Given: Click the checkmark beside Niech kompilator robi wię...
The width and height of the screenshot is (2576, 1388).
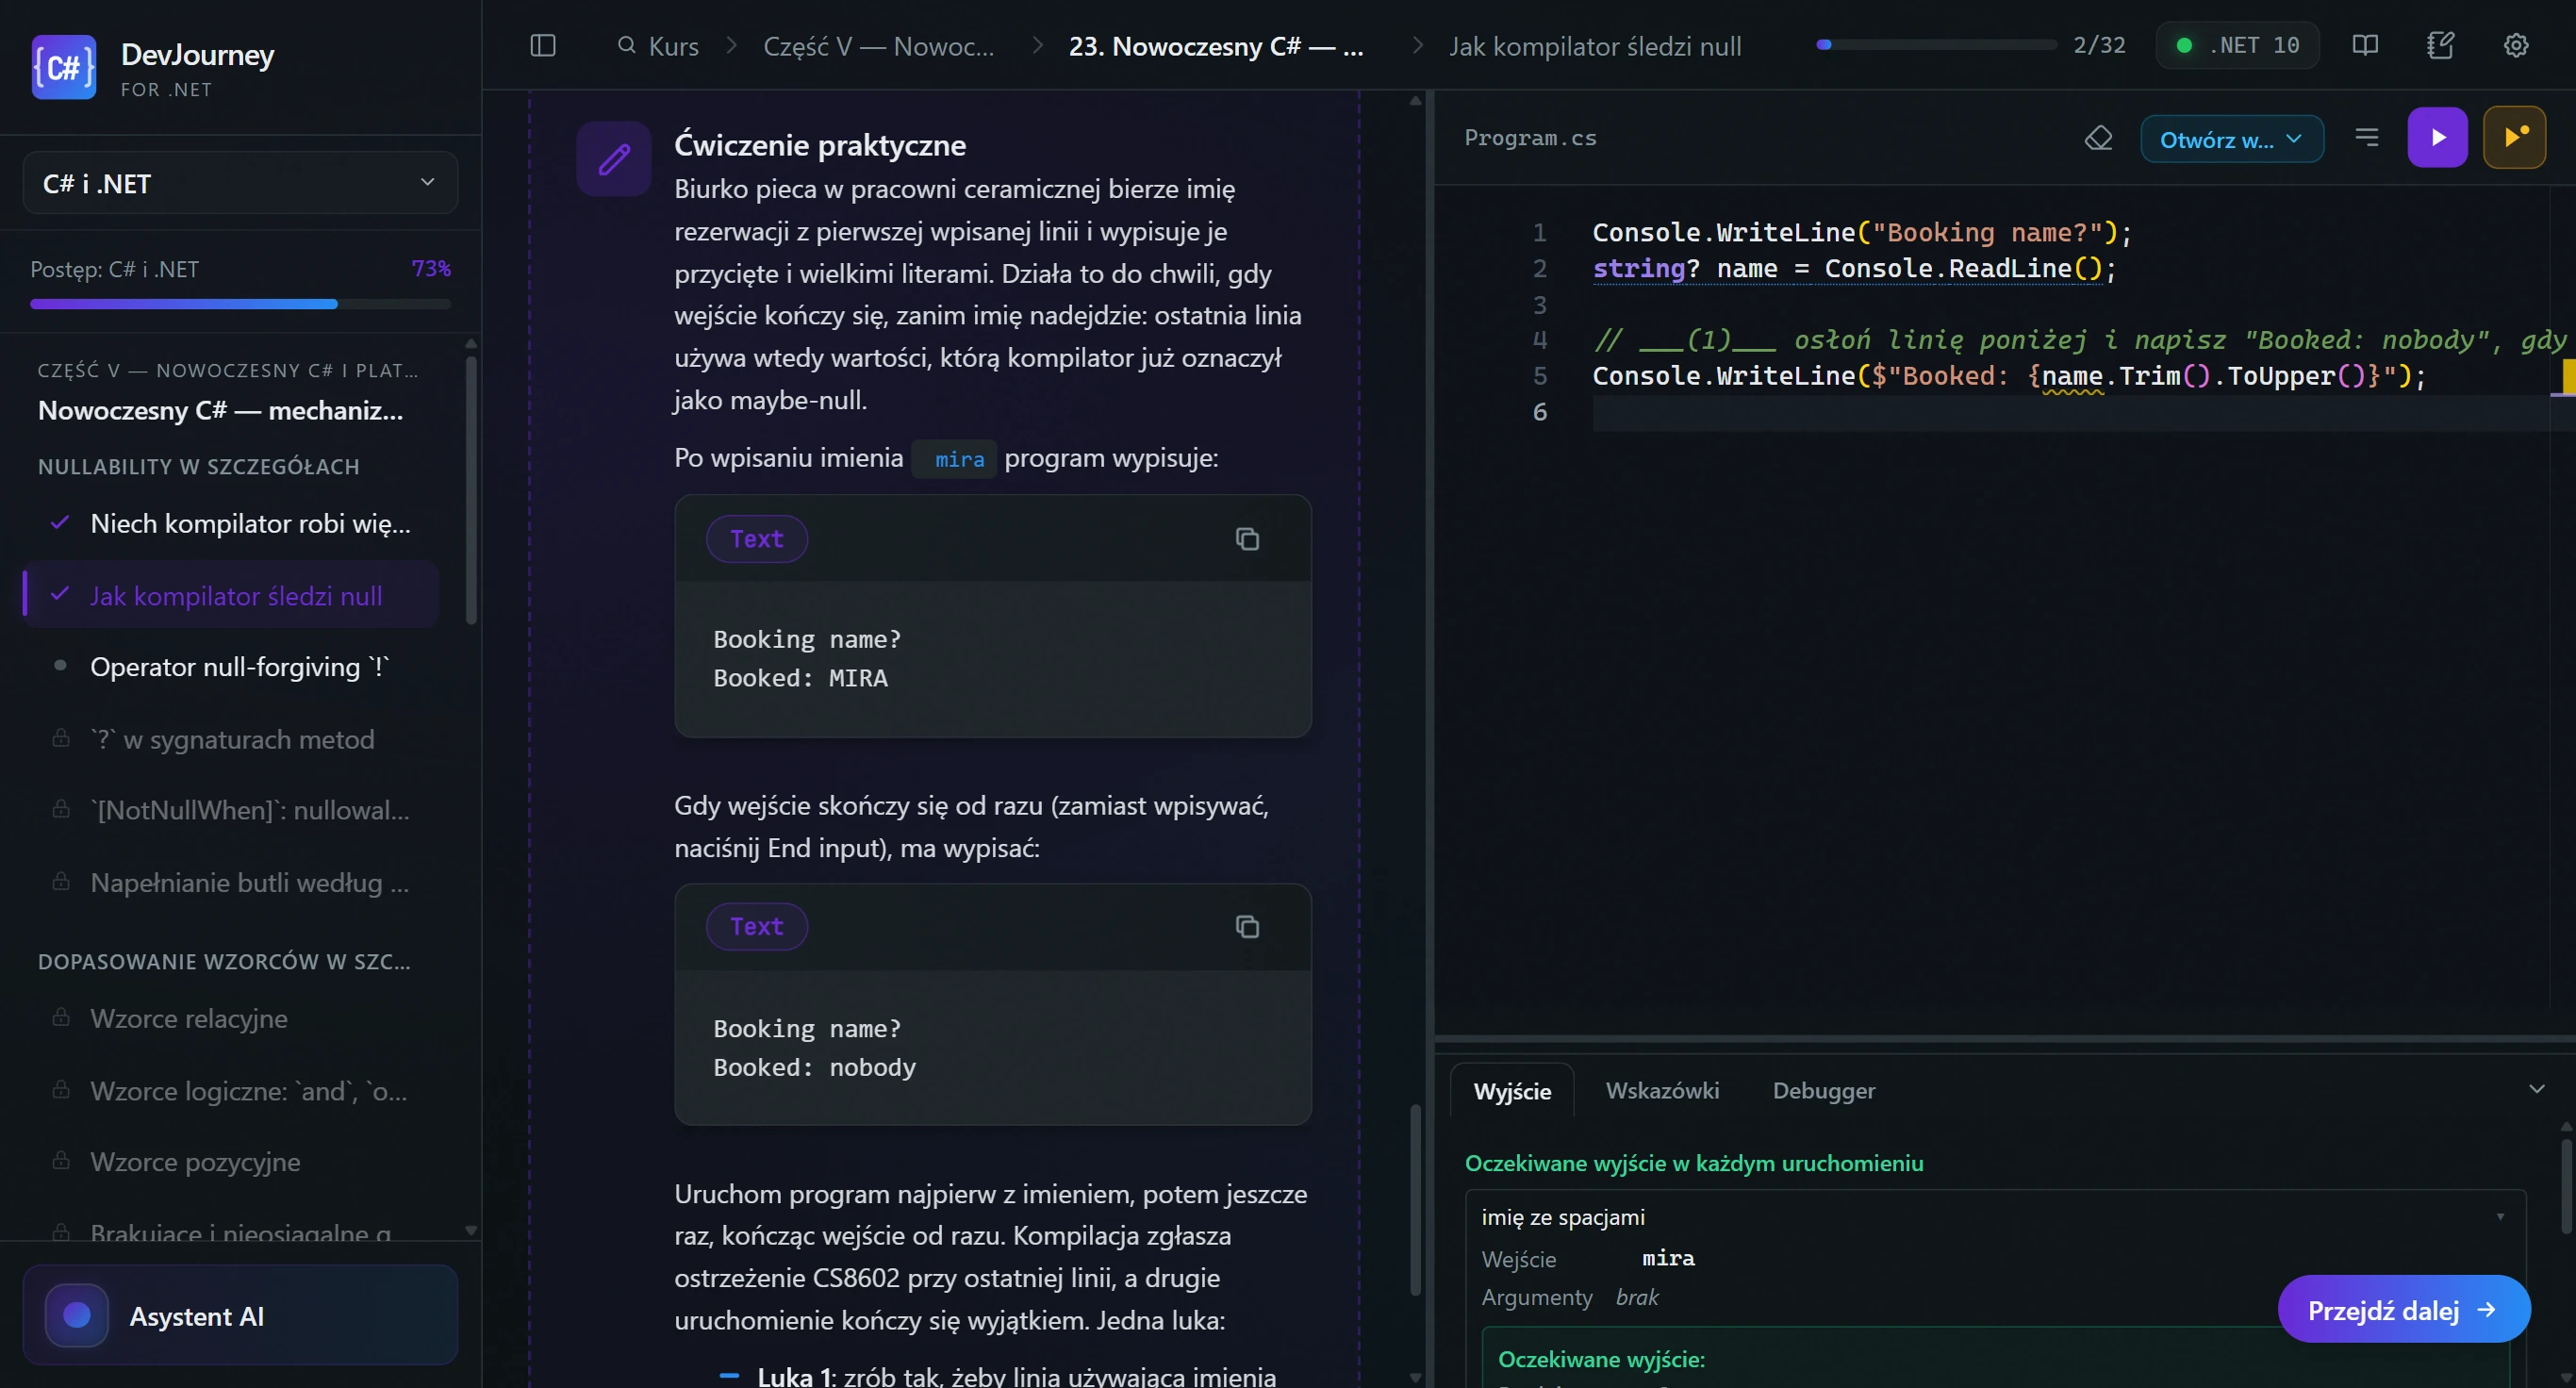Looking at the screenshot, I should (x=60, y=523).
